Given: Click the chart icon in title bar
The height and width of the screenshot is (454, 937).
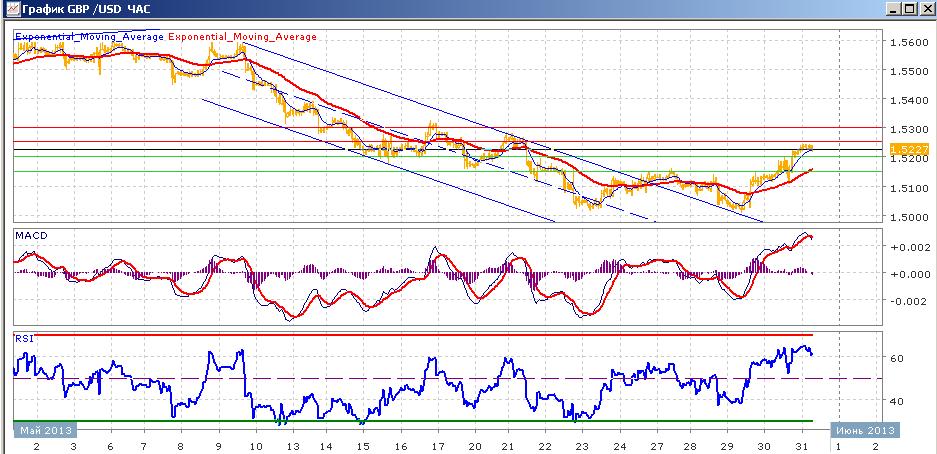Looking at the screenshot, I should [x=10, y=8].
